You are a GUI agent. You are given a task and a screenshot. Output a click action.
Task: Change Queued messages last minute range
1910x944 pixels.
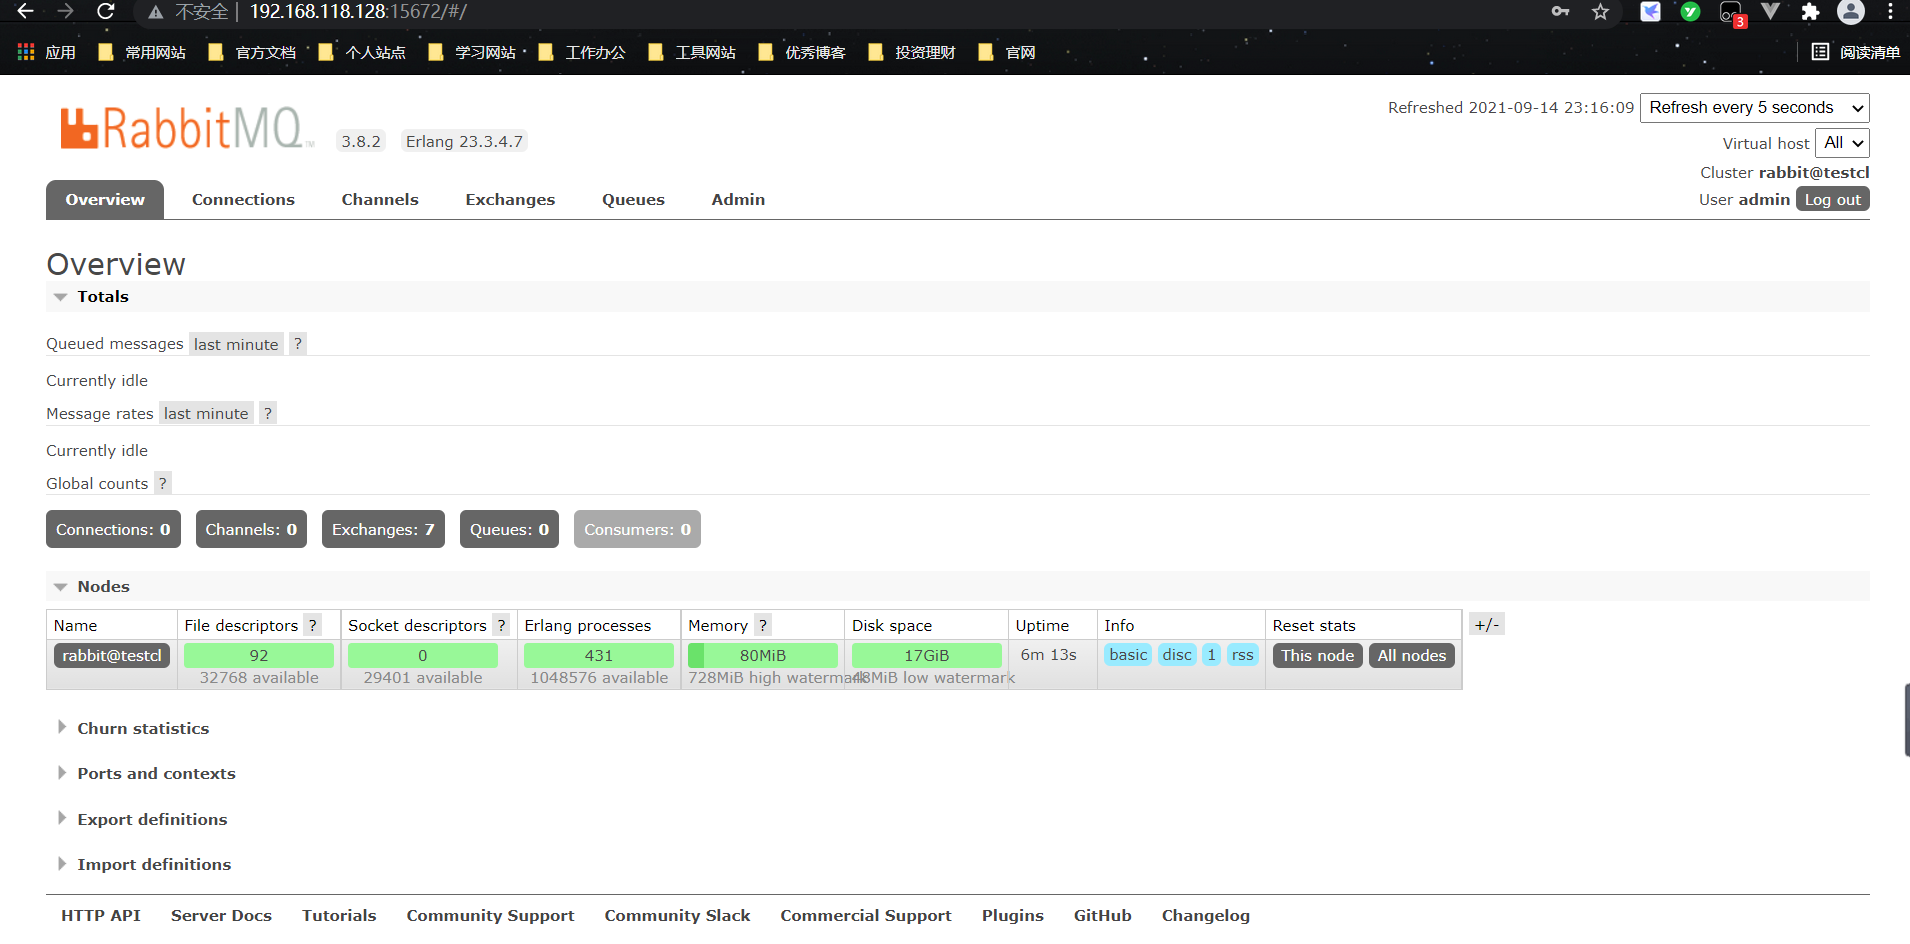[x=236, y=344]
